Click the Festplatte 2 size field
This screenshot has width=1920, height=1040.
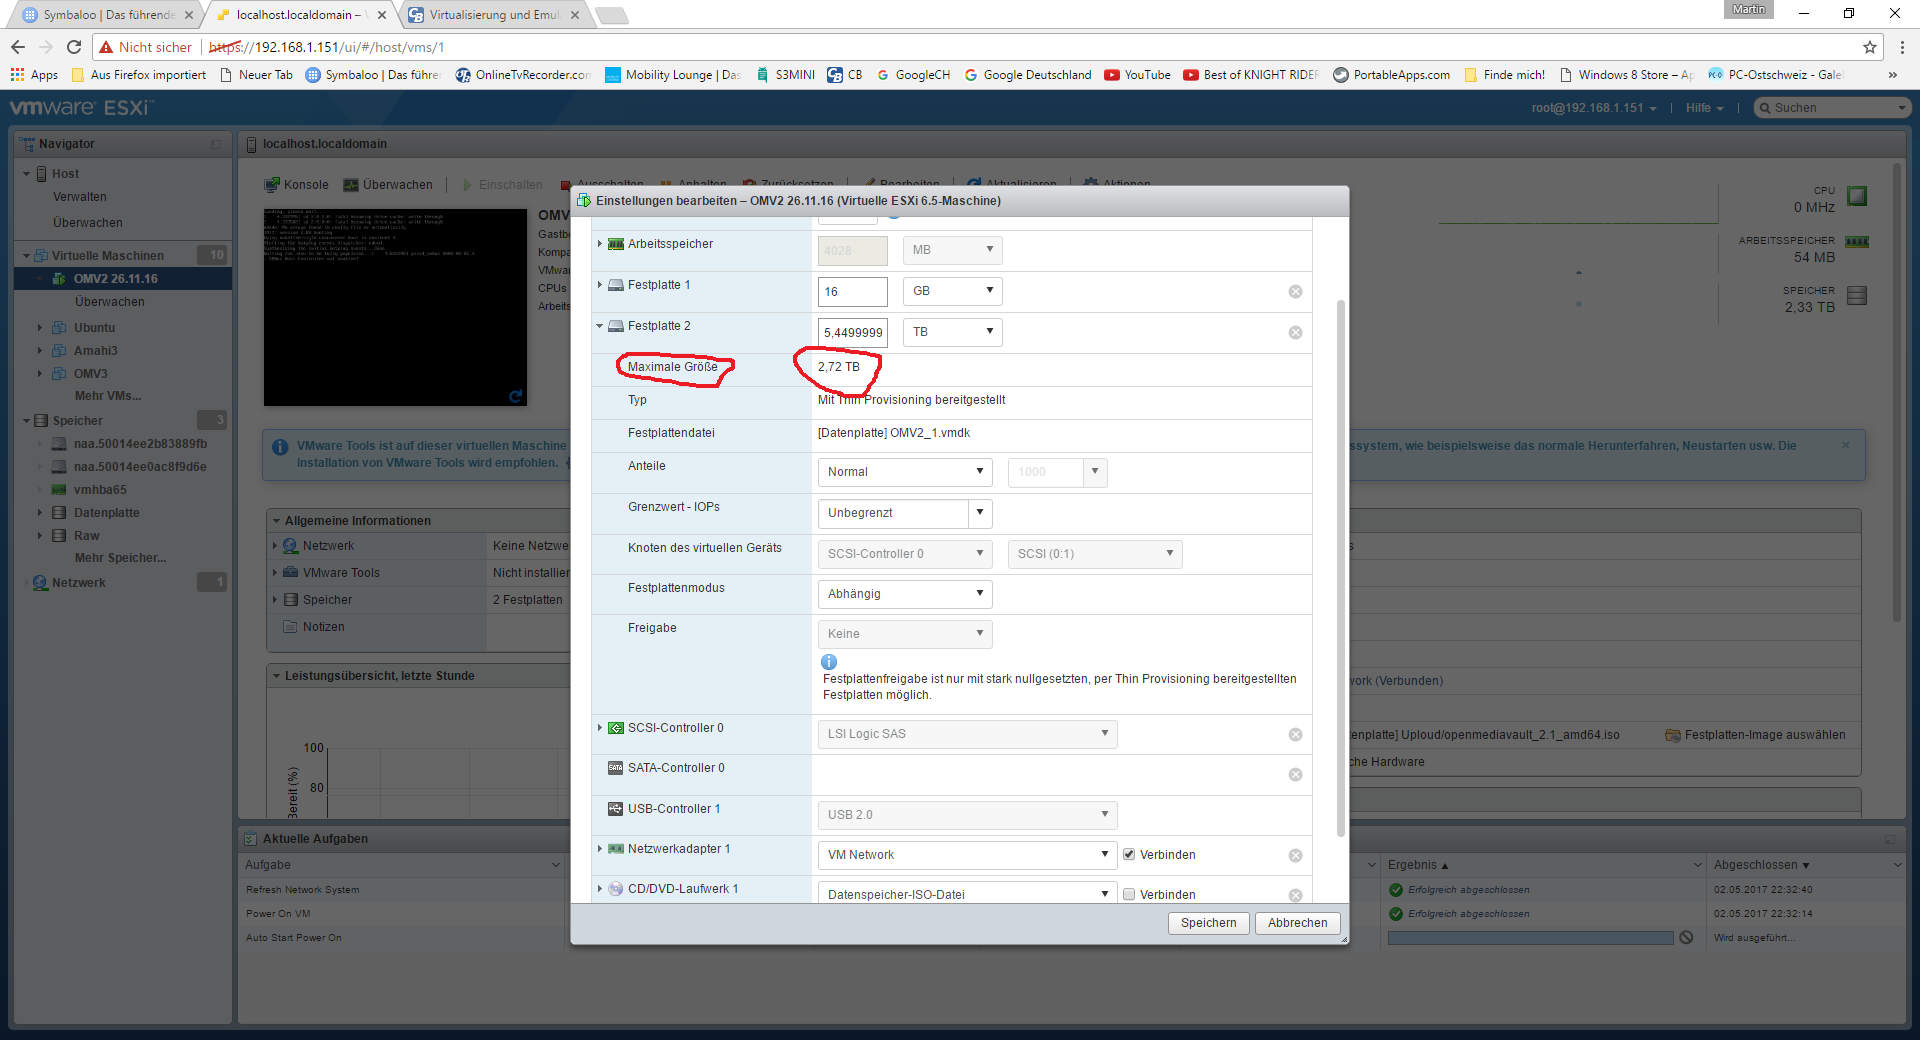coord(852,333)
